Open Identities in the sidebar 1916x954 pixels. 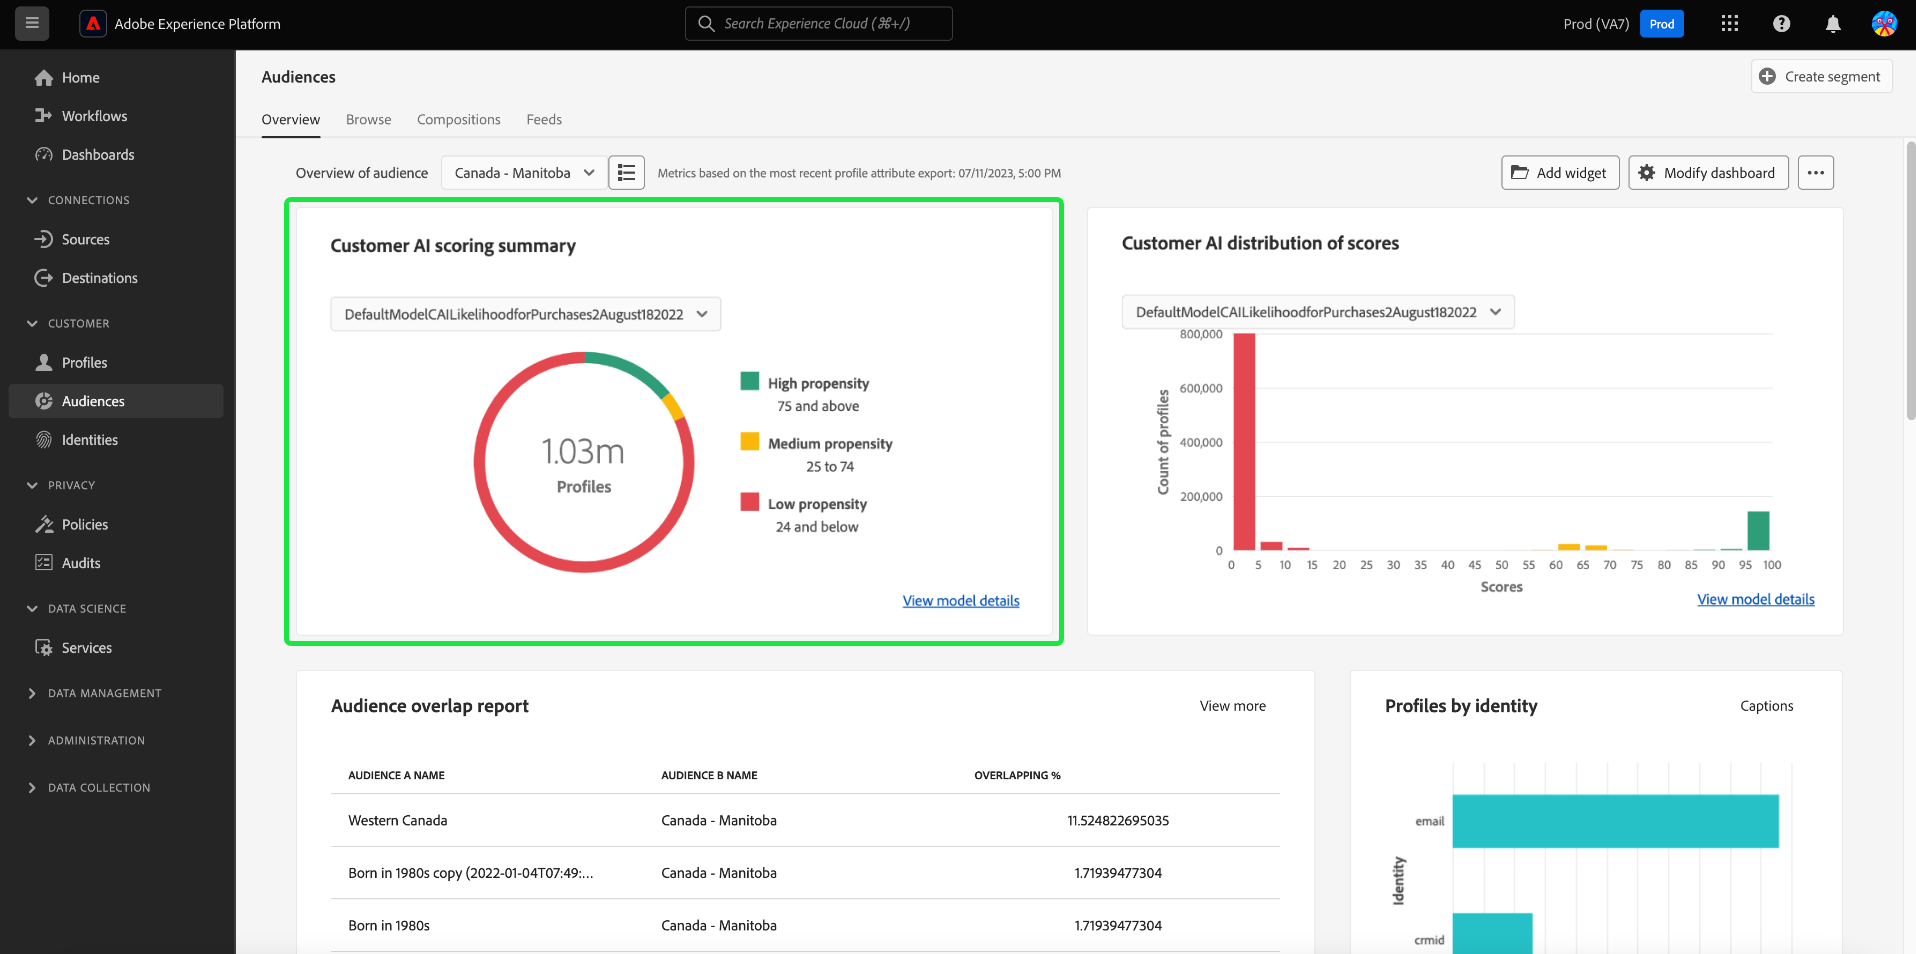[116, 440]
